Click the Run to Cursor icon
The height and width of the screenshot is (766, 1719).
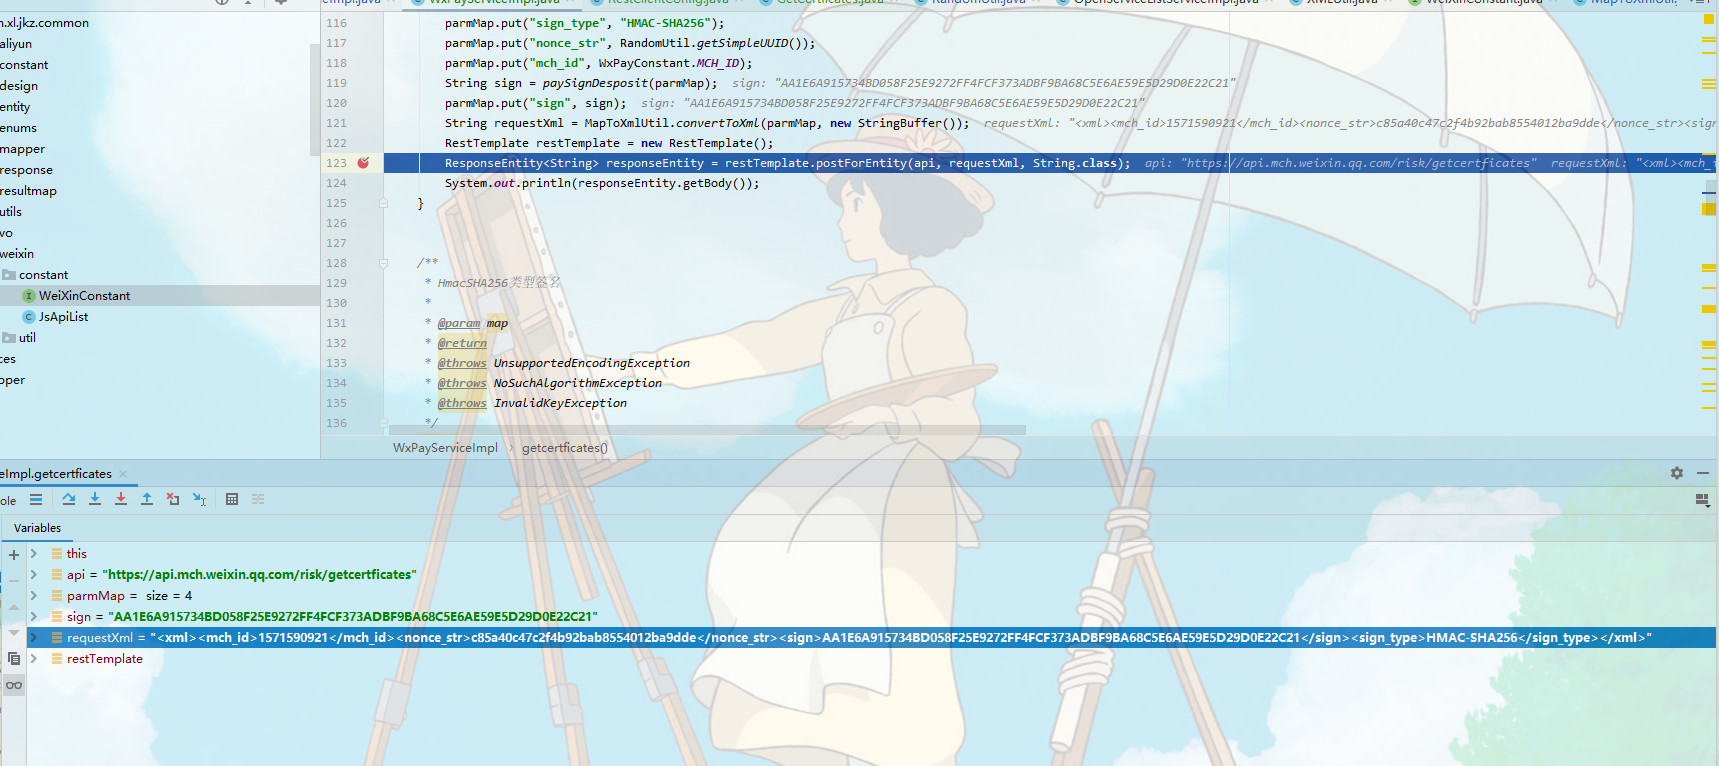tap(199, 499)
